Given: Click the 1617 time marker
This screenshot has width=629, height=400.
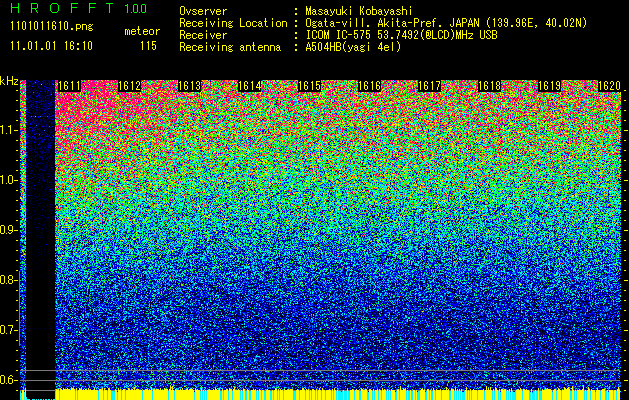Looking at the screenshot, I should (x=429, y=86).
